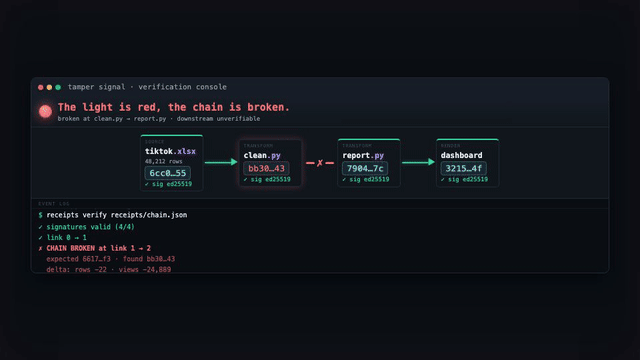640x360 pixels.
Task: Click the red hash badge bb30…43
Action: pos(266,168)
